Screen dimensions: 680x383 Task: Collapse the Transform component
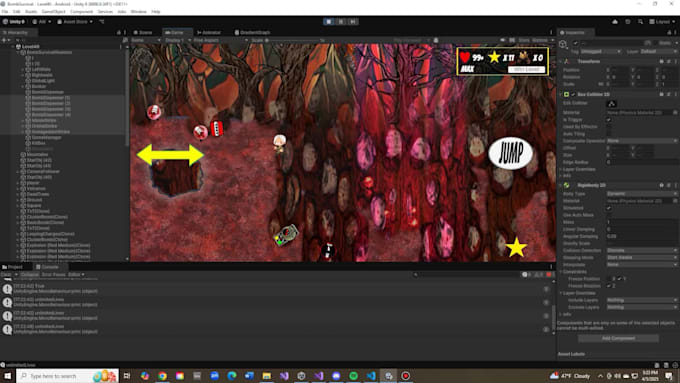click(x=561, y=62)
